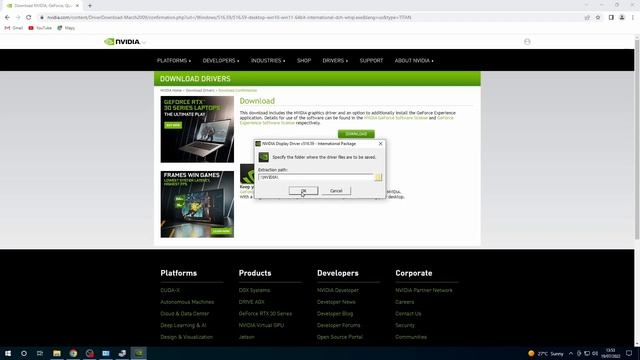Open a new browser tab with plus icon

[90, 6]
